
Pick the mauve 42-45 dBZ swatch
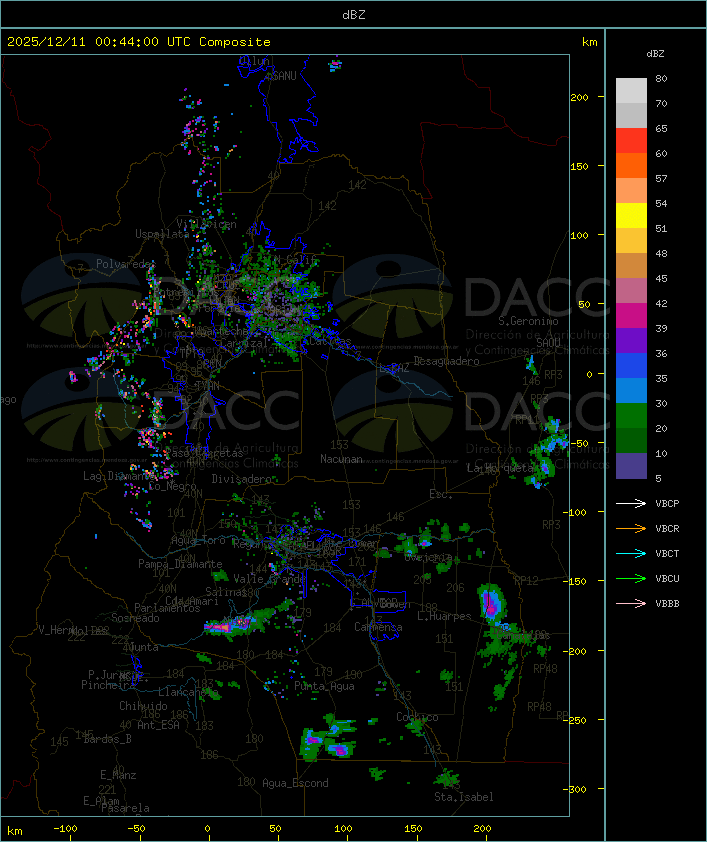631,291
